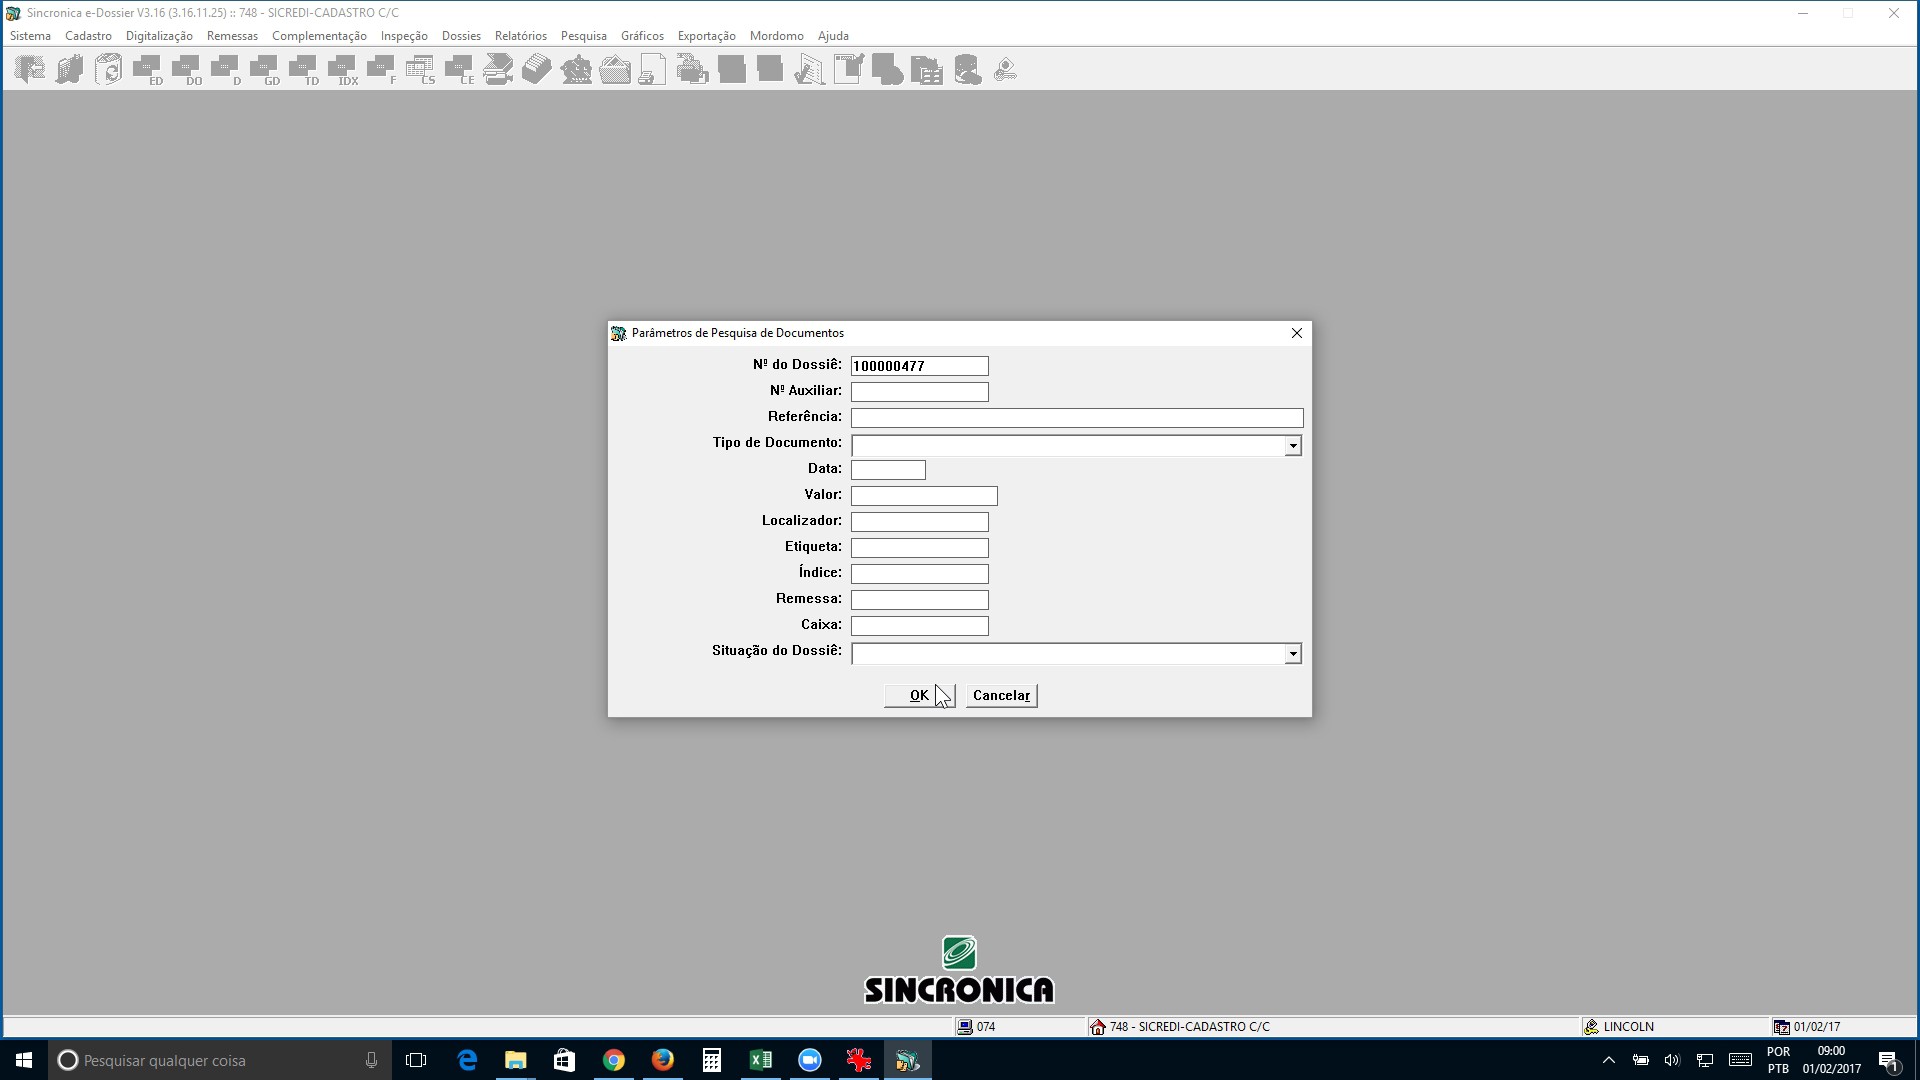Click the open folder toolbar icon

pyautogui.click(x=615, y=70)
